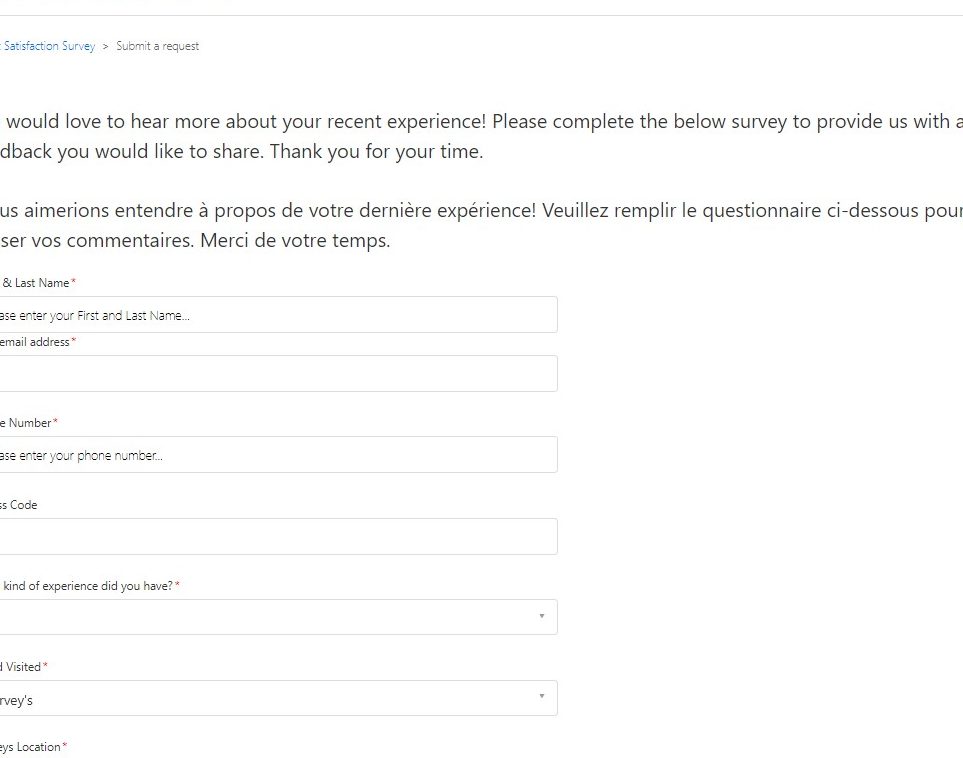Screen dimensions: 963x758
Task: Click the 'Submit a request' breadcrumb text
Action: coord(157,46)
